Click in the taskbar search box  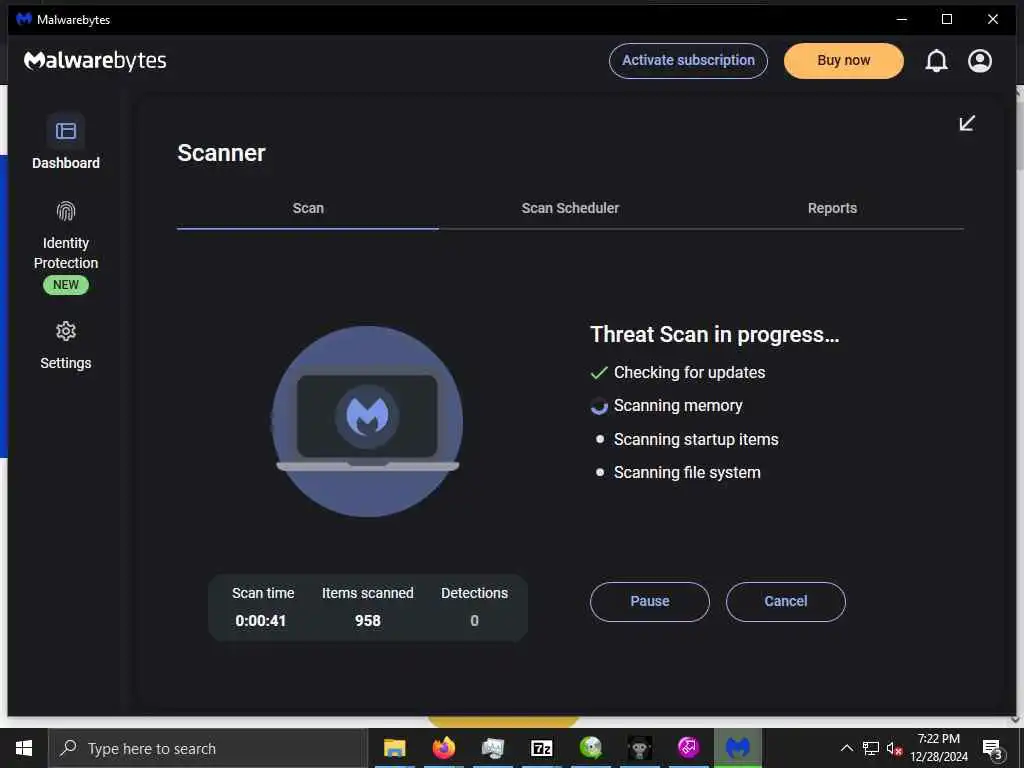209,748
